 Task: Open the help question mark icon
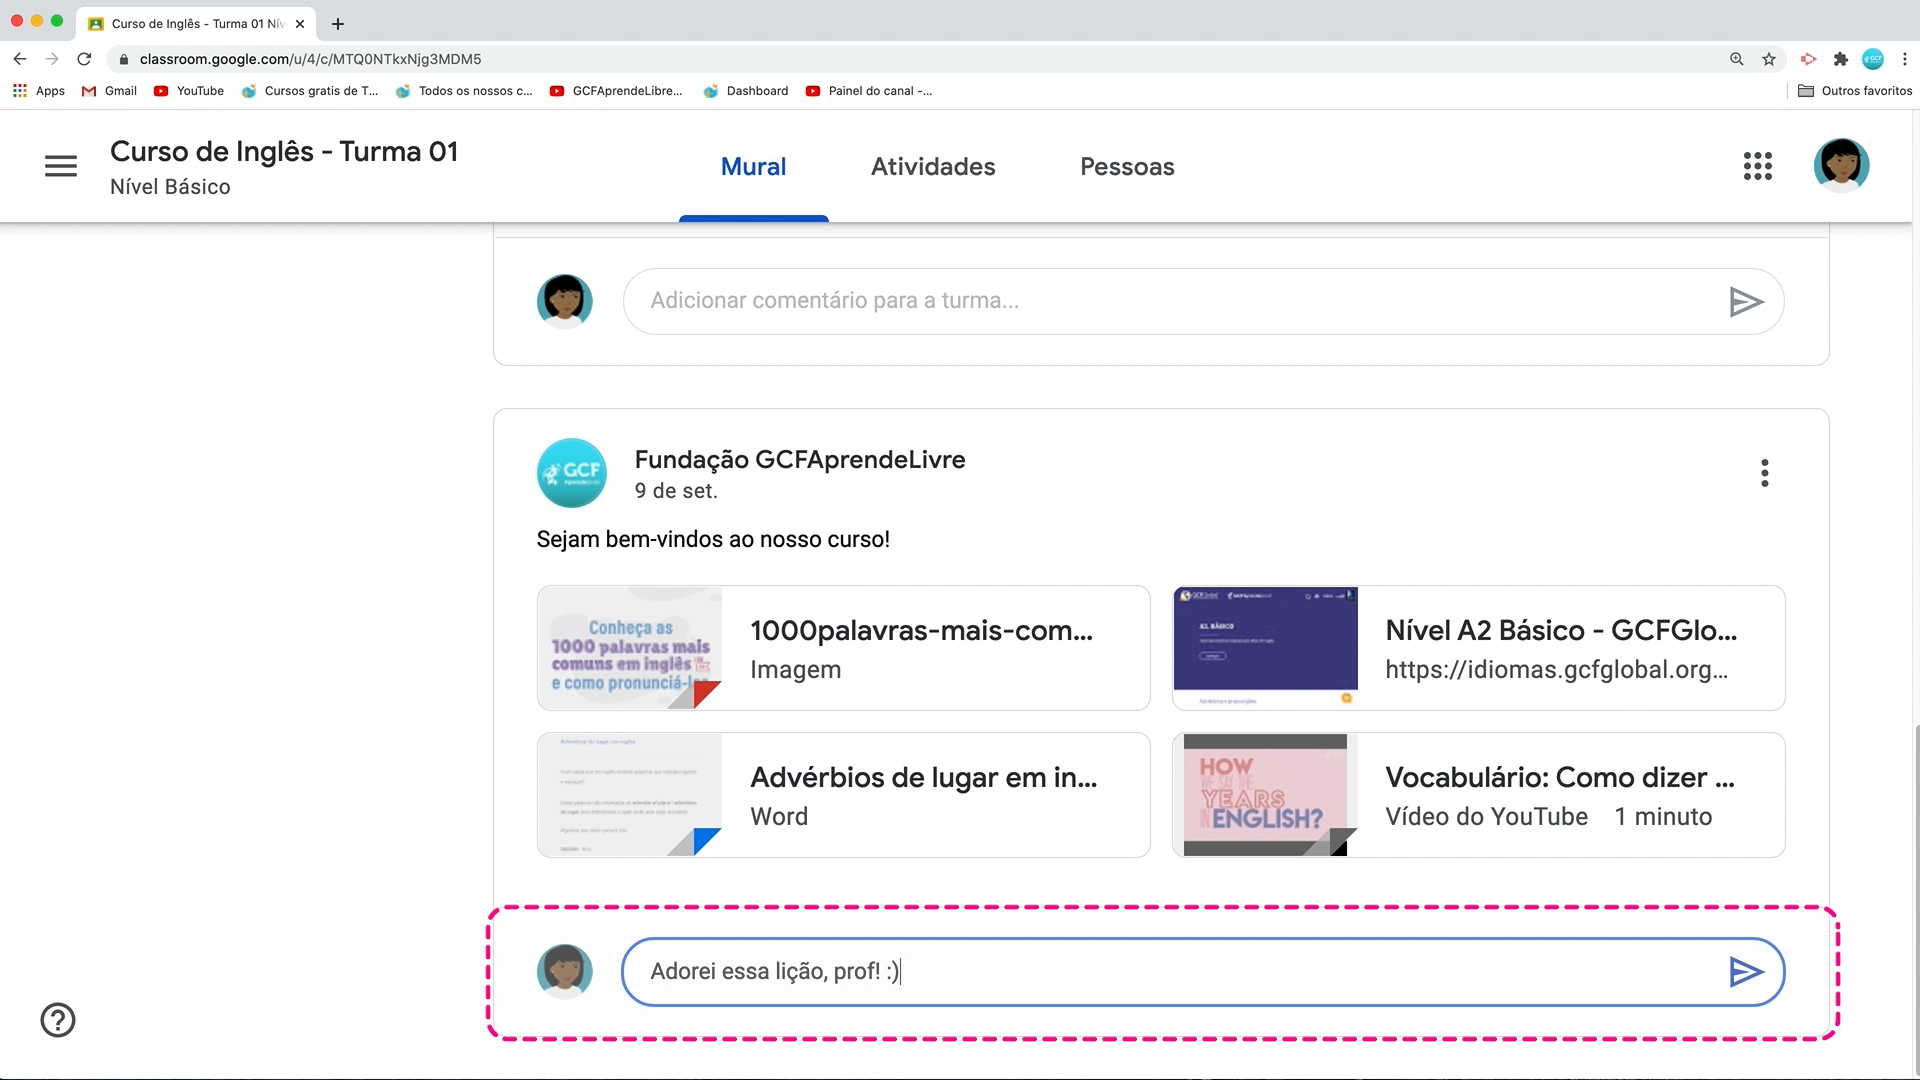tap(58, 1020)
